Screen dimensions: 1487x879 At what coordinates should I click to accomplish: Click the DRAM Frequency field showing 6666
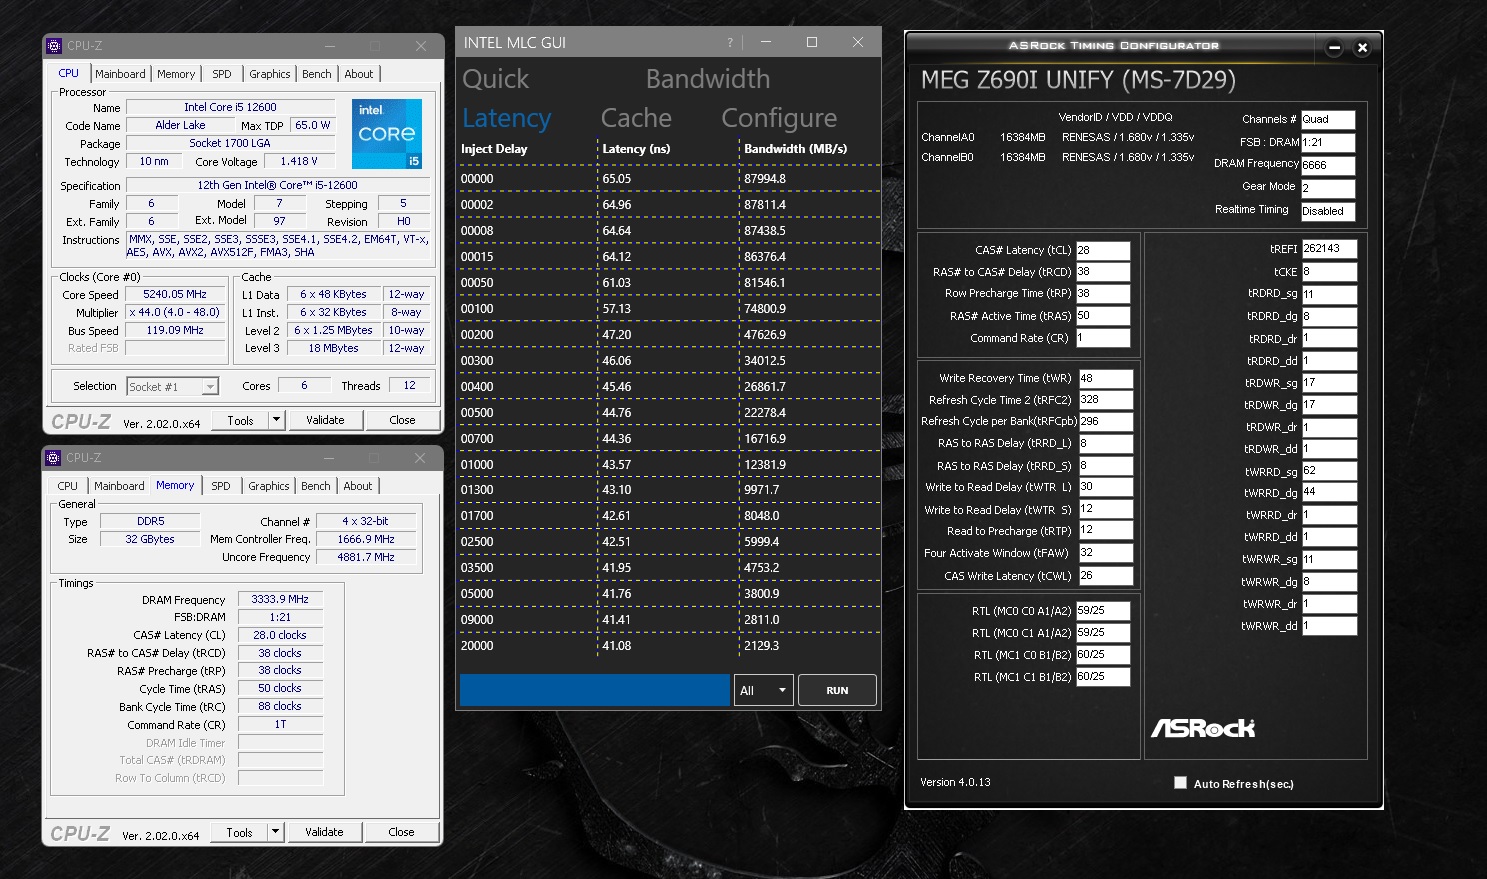[1328, 166]
